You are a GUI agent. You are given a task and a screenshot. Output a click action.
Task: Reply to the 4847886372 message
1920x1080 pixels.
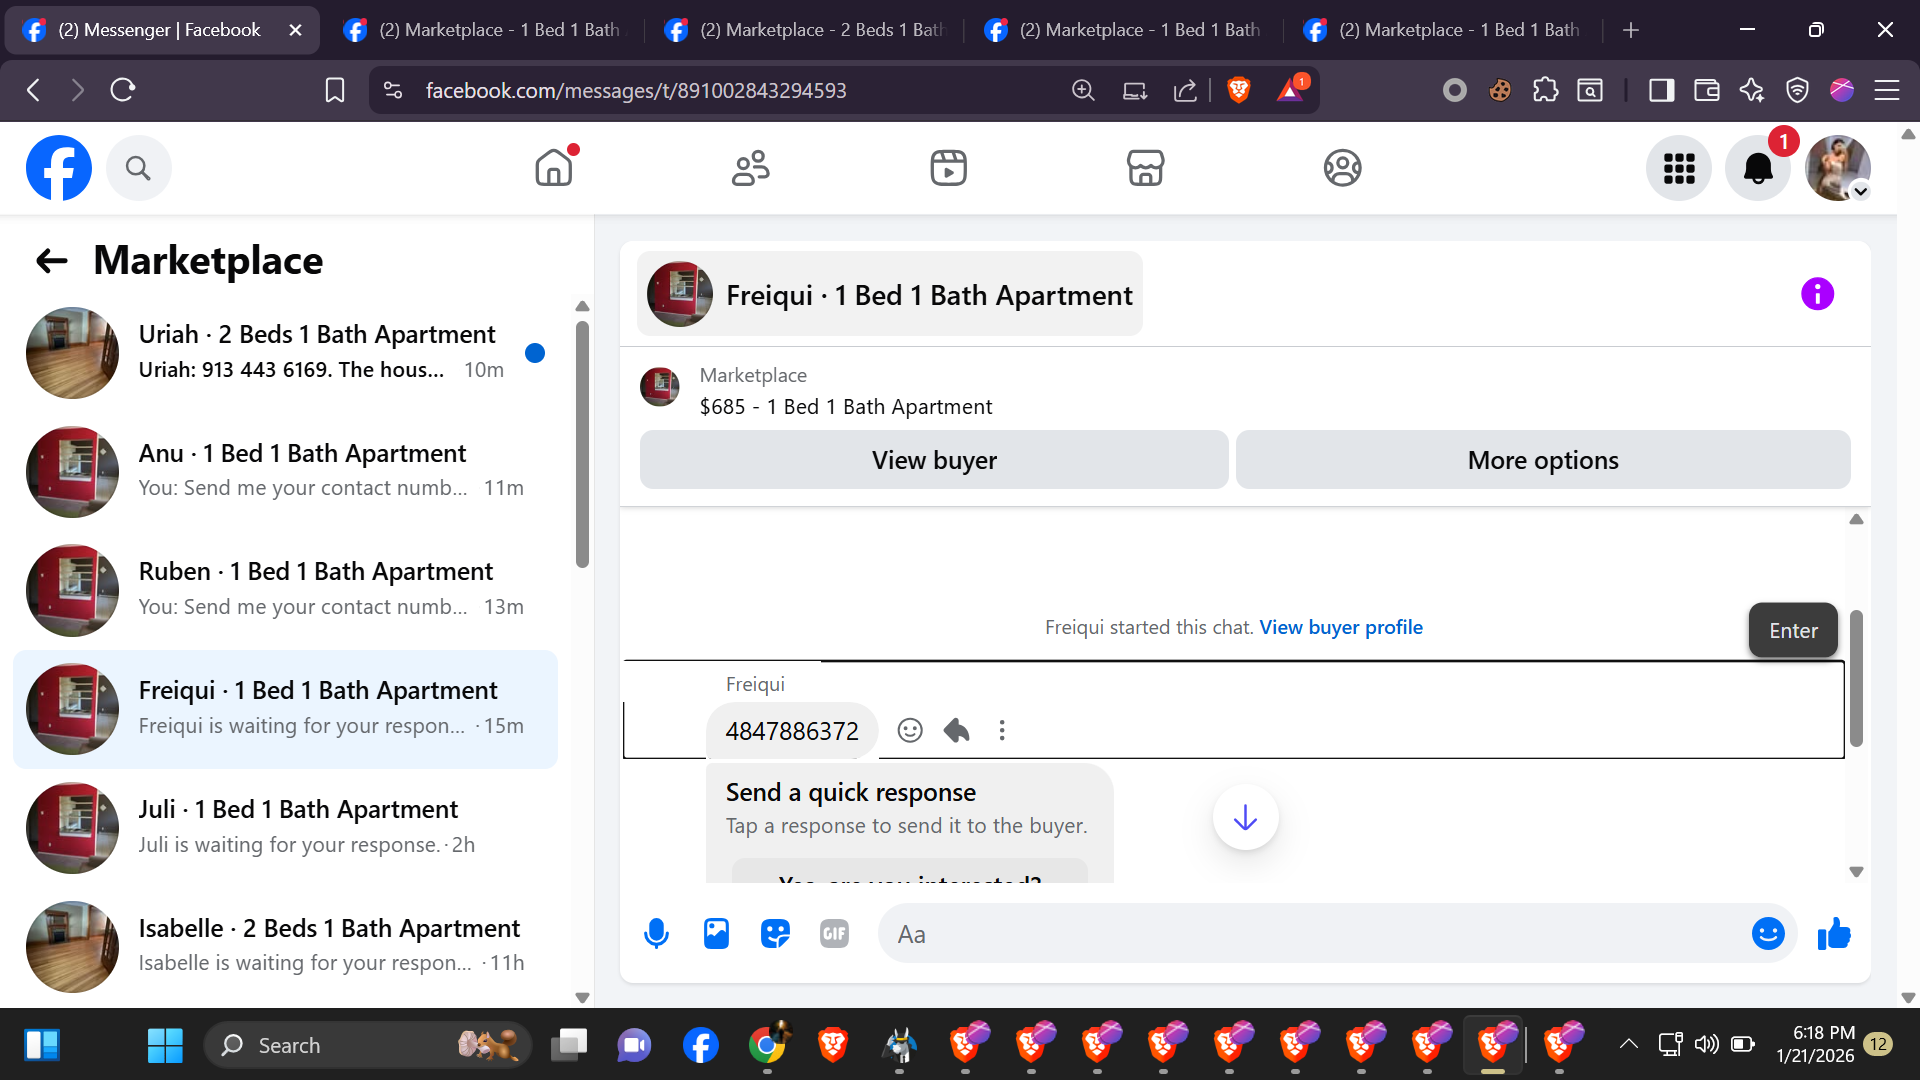(956, 731)
